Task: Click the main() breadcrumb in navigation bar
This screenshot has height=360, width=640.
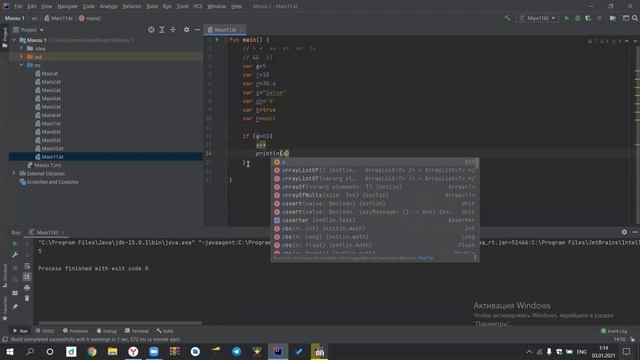Action: [90, 18]
